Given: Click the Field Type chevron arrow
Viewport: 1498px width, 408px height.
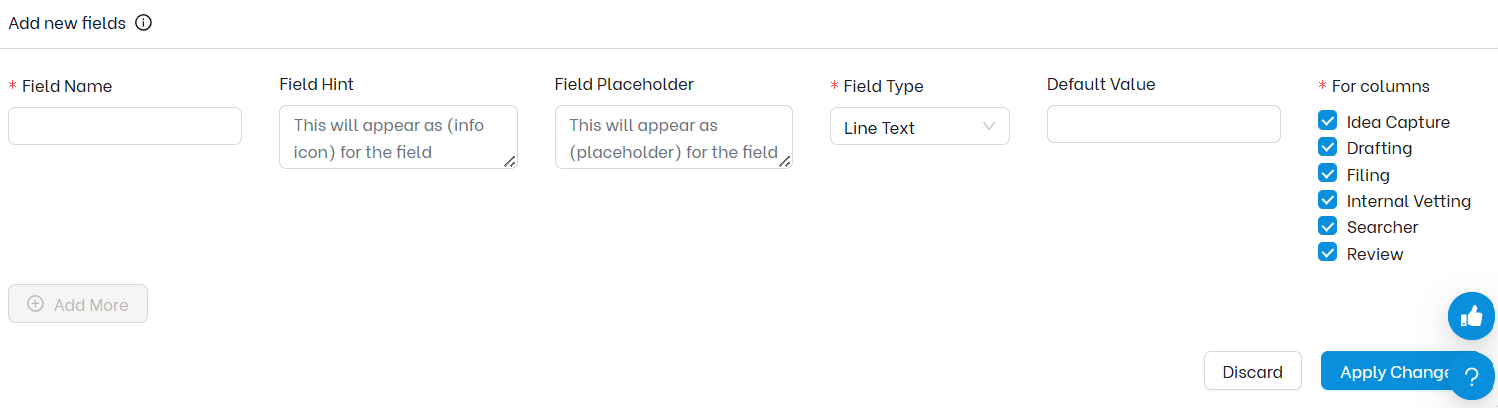Looking at the screenshot, I should [989, 126].
